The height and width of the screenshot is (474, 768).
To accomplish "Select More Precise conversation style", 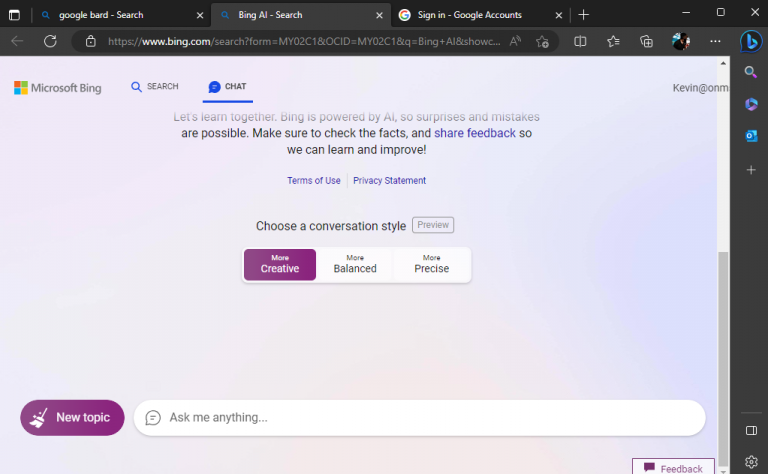I will (x=432, y=264).
